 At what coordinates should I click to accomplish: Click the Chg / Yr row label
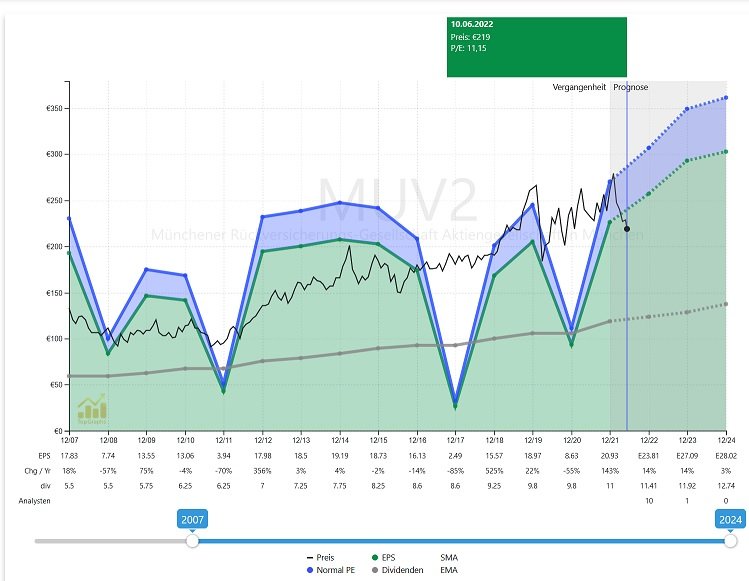pos(37,471)
